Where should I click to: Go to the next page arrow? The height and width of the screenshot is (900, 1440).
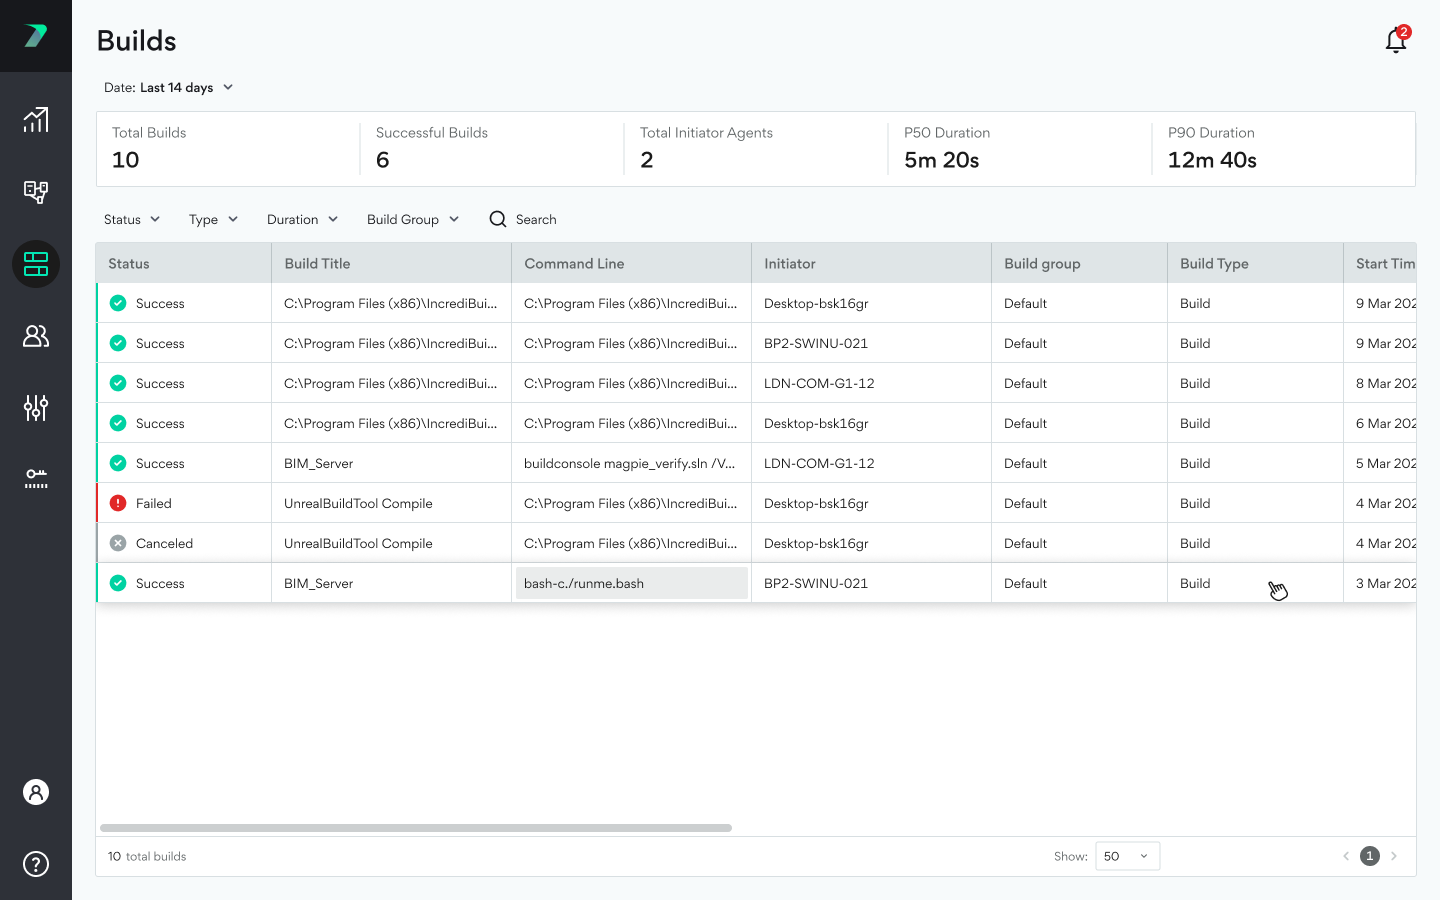(x=1394, y=856)
